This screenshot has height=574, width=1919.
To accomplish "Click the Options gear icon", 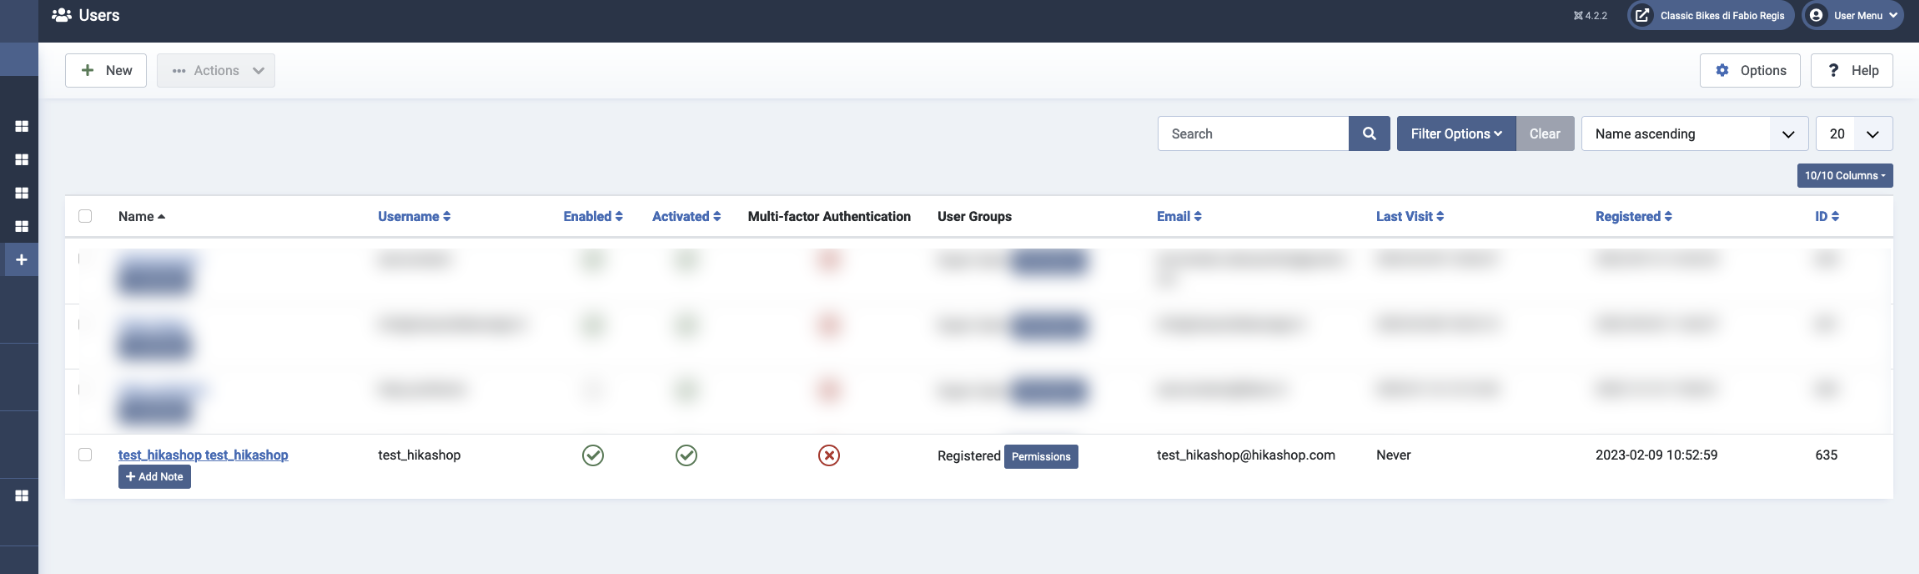I will [1722, 71].
